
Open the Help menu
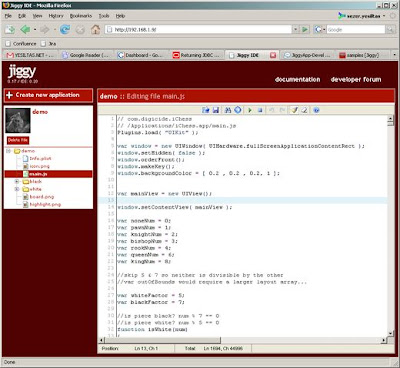pyautogui.click(x=120, y=16)
